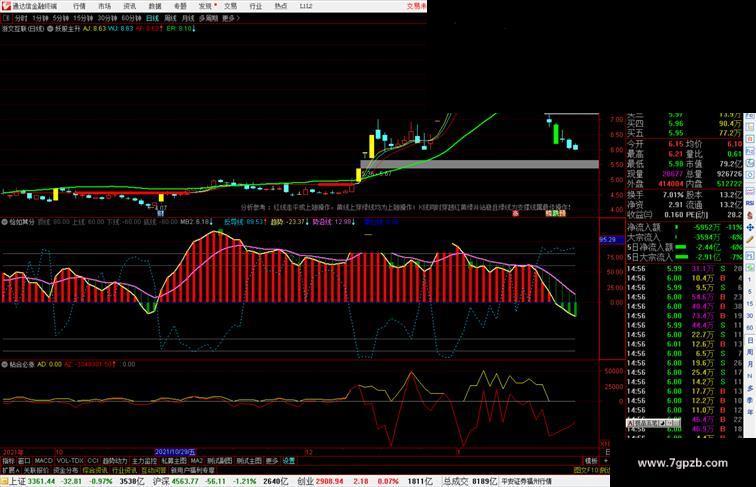Apply the MACD indicator
This screenshot has height=487, width=756.
(44, 461)
